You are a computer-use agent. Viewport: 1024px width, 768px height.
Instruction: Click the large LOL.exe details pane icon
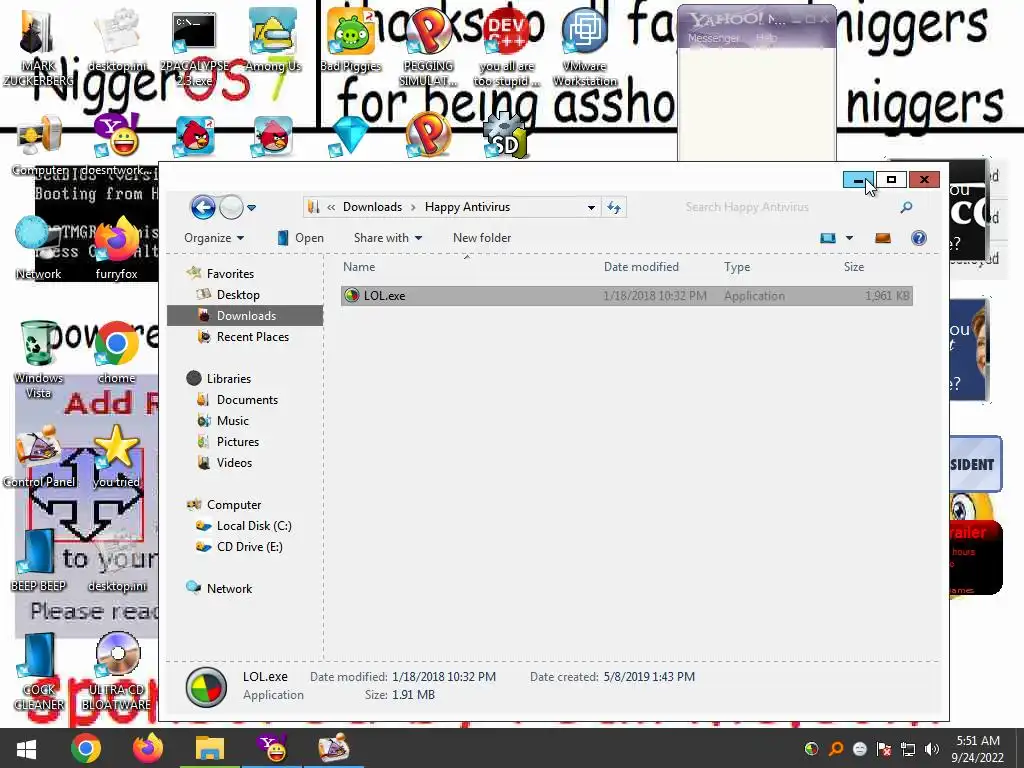point(206,686)
